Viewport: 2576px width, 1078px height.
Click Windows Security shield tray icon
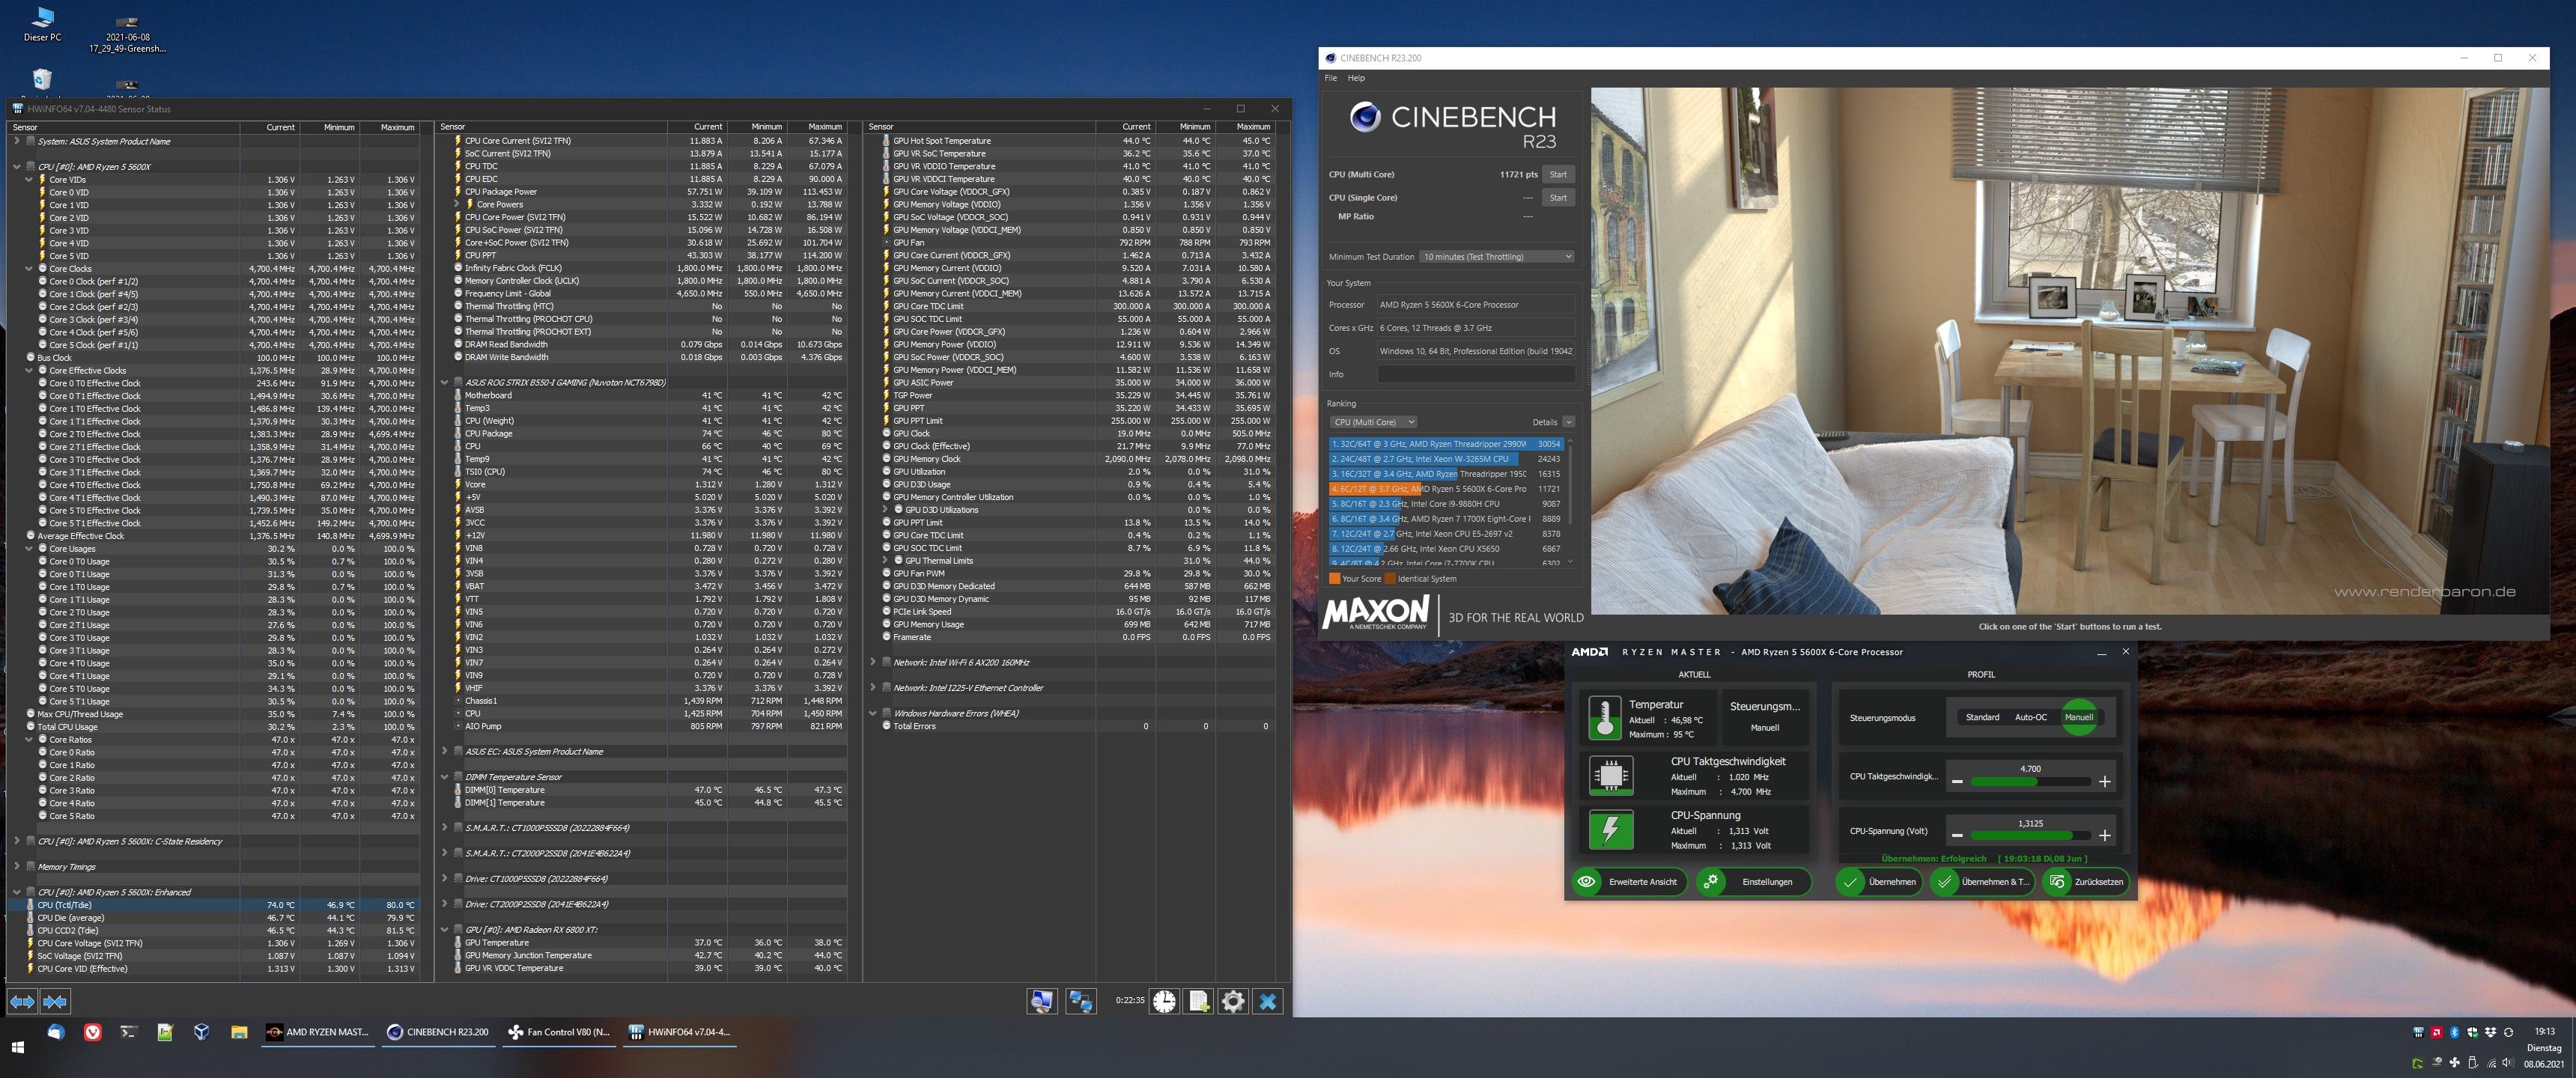2472,1033
